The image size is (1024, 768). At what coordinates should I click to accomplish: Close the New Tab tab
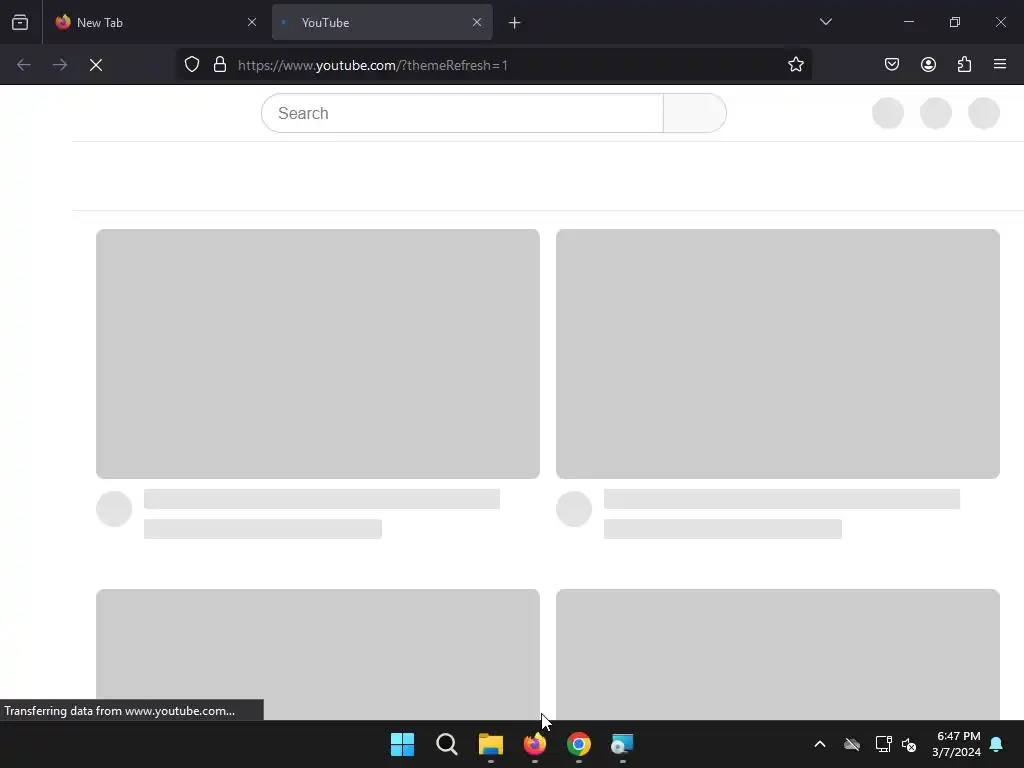point(252,22)
